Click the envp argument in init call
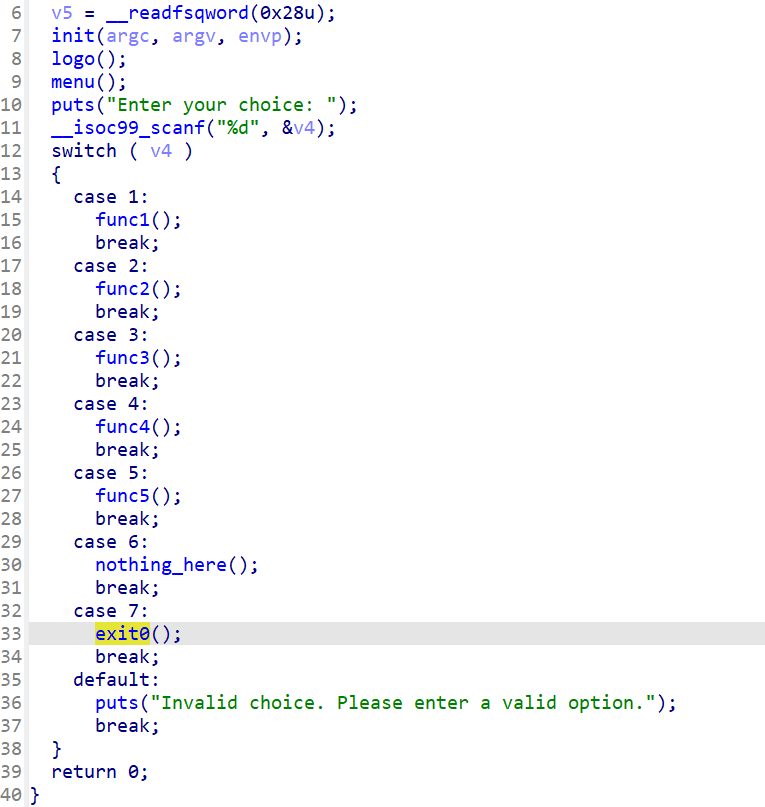Viewport: 765px width, 807px height. click(259, 36)
